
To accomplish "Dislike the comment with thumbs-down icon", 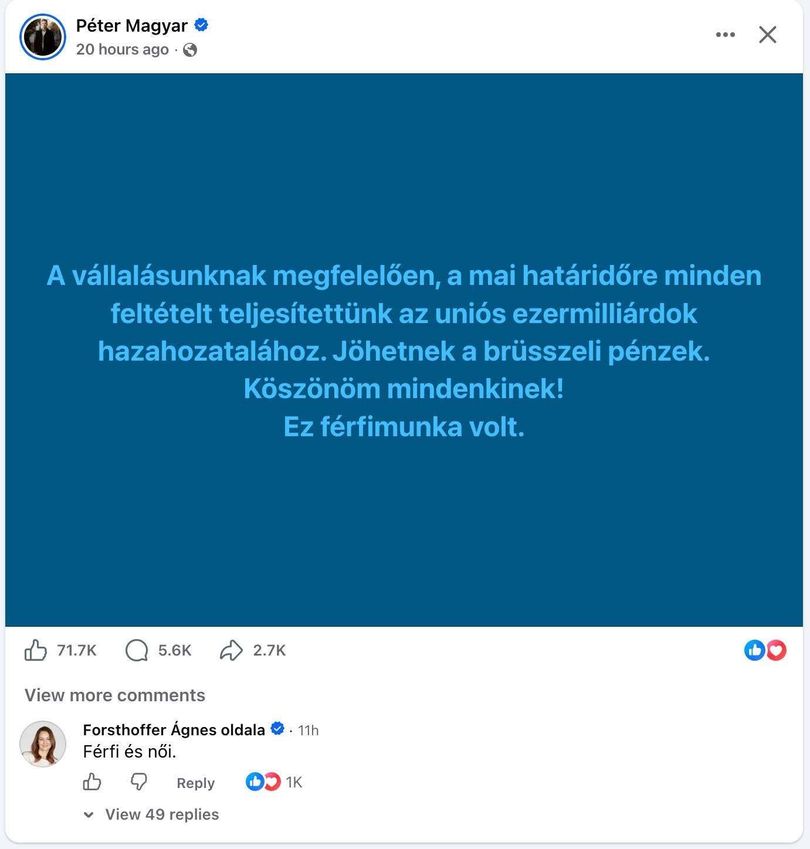I will pos(139,782).
